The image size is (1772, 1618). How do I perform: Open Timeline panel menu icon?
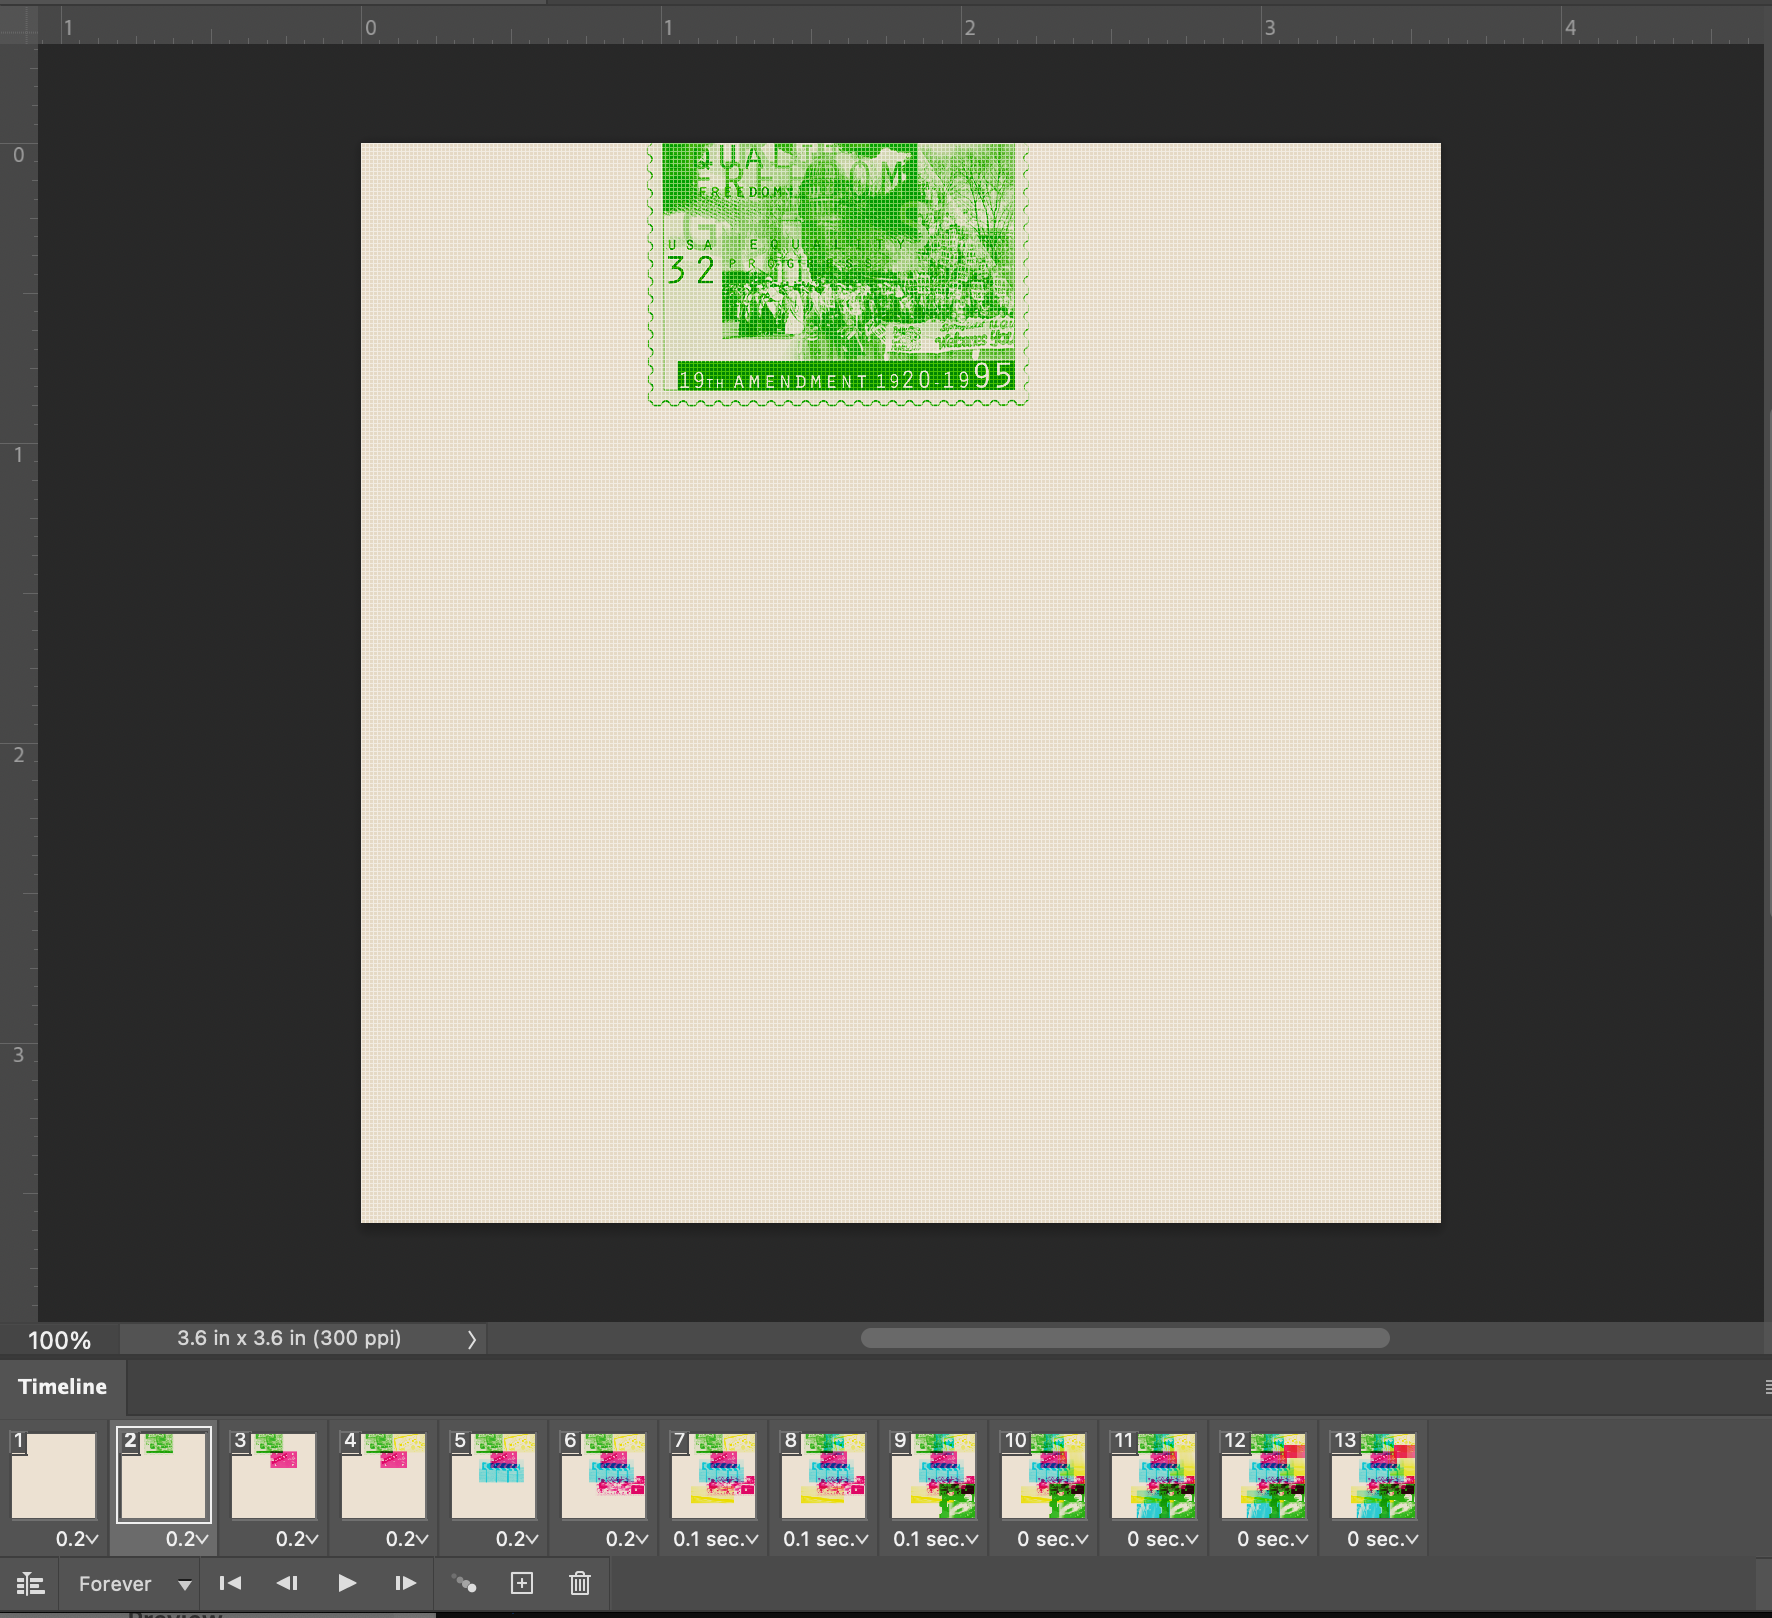coord(1766,1387)
